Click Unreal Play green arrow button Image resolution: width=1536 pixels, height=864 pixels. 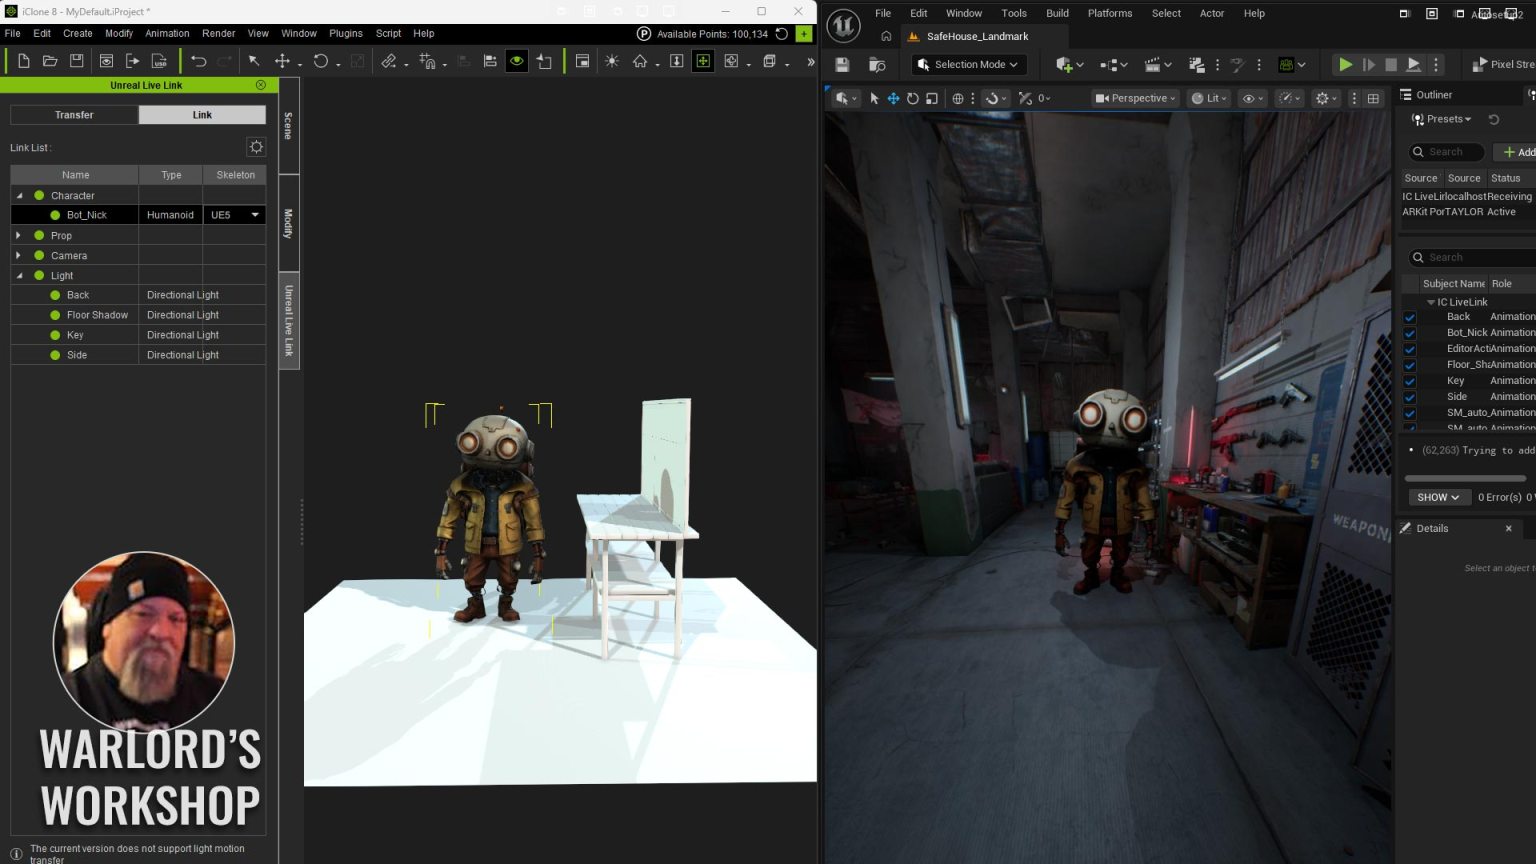(x=1346, y=64)
